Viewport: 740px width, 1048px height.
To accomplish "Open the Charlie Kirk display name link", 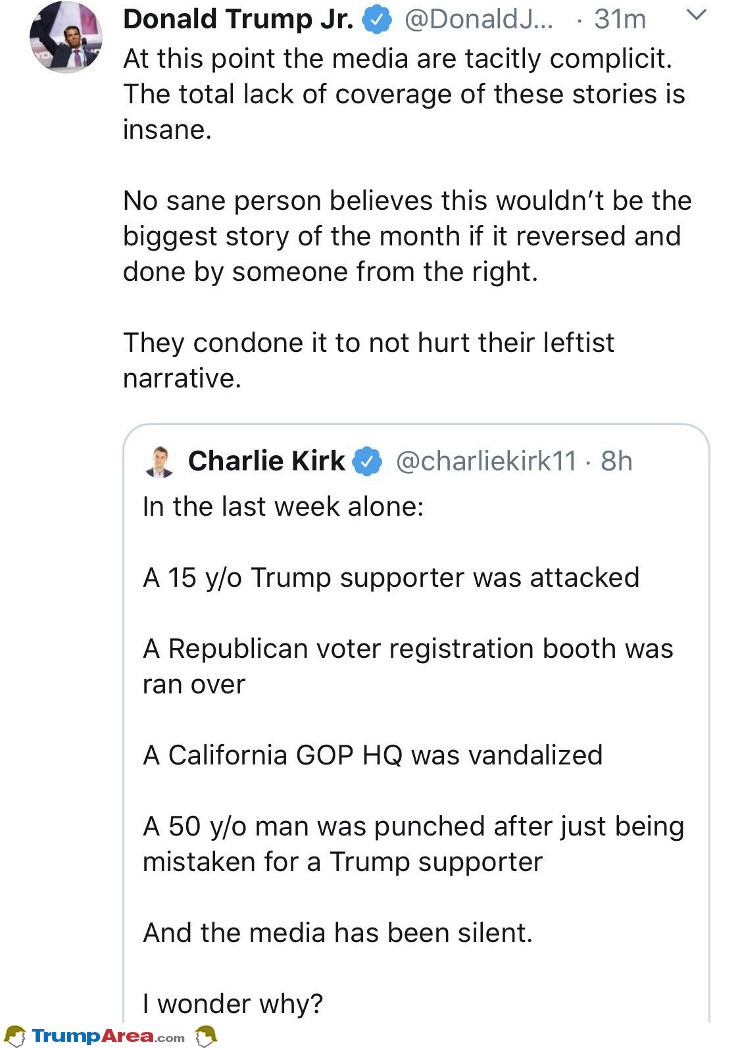I will tap(266, 461).
